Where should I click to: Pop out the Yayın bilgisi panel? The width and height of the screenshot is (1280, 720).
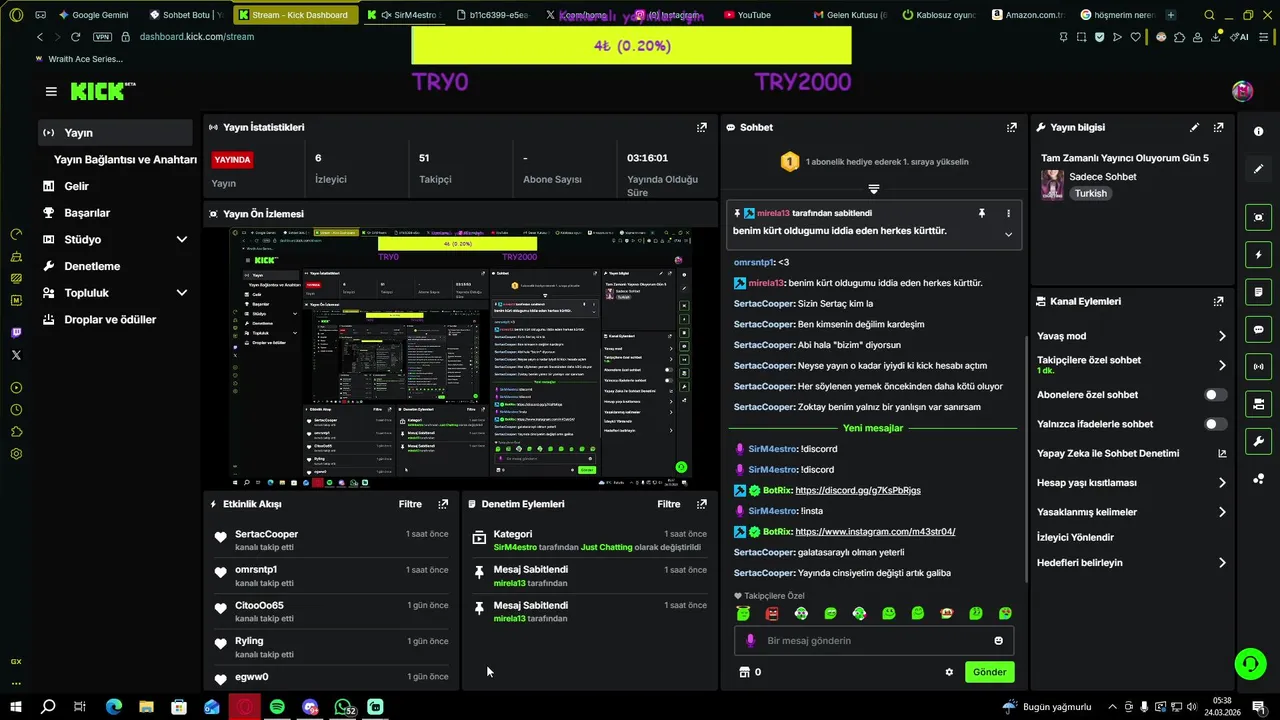1218,127
